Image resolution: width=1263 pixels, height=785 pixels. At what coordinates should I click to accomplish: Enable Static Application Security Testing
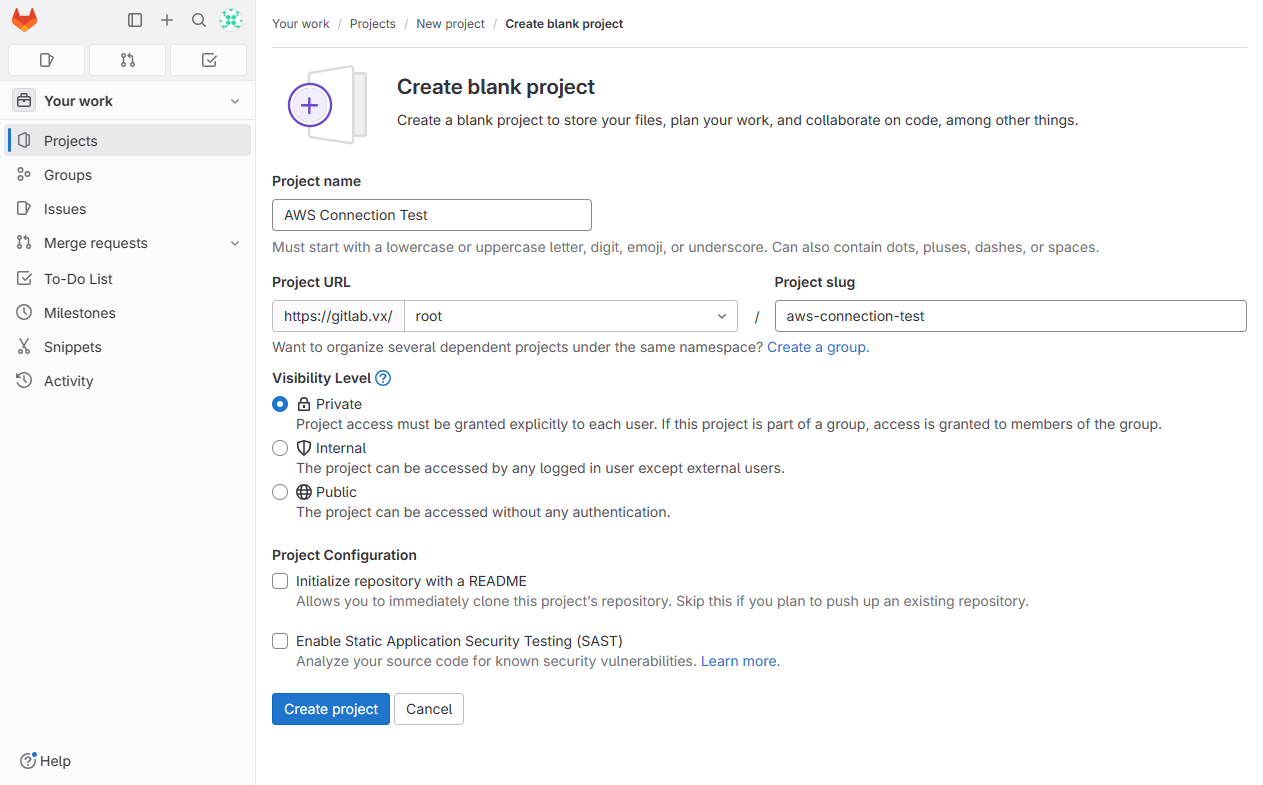pos(280,641)
